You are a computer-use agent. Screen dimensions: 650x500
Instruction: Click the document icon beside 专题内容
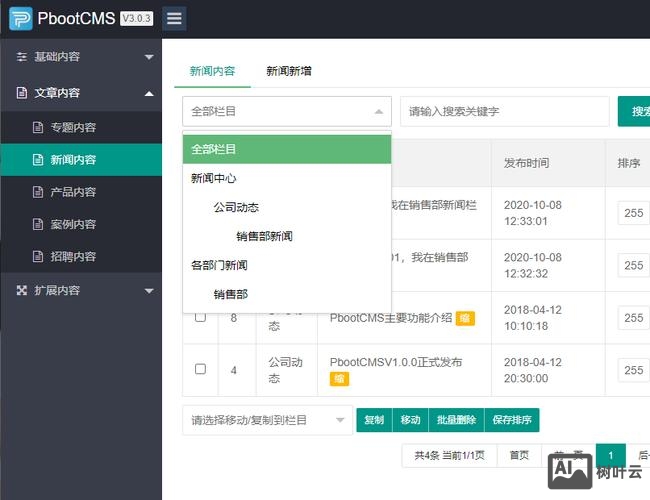(x=38, y=127)
